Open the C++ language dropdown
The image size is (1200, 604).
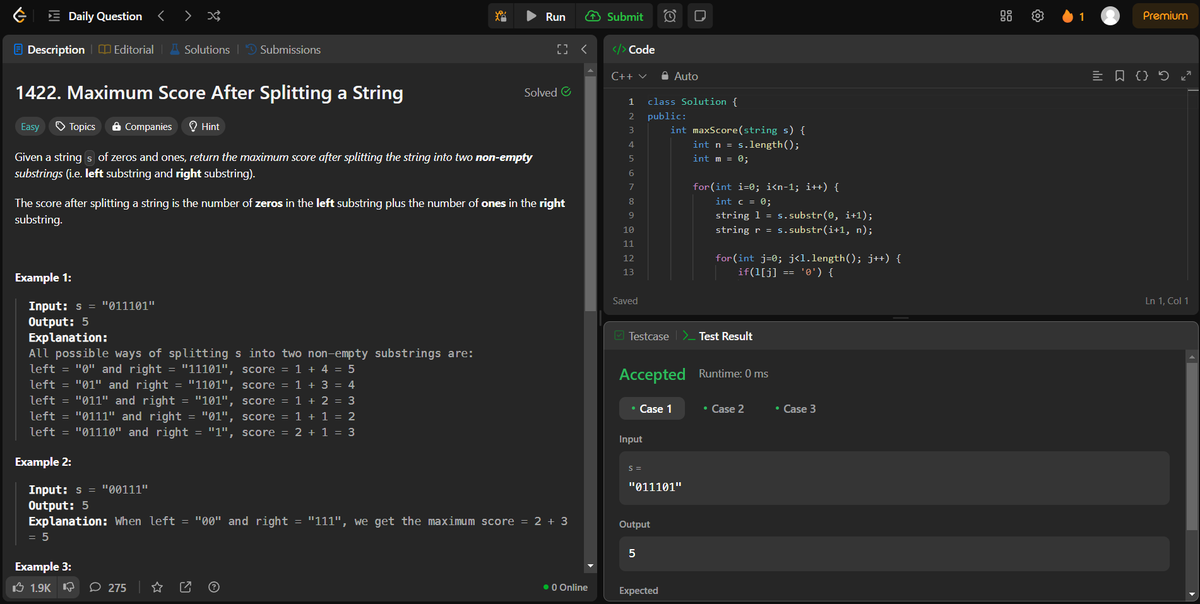click(x=628, y=75)
